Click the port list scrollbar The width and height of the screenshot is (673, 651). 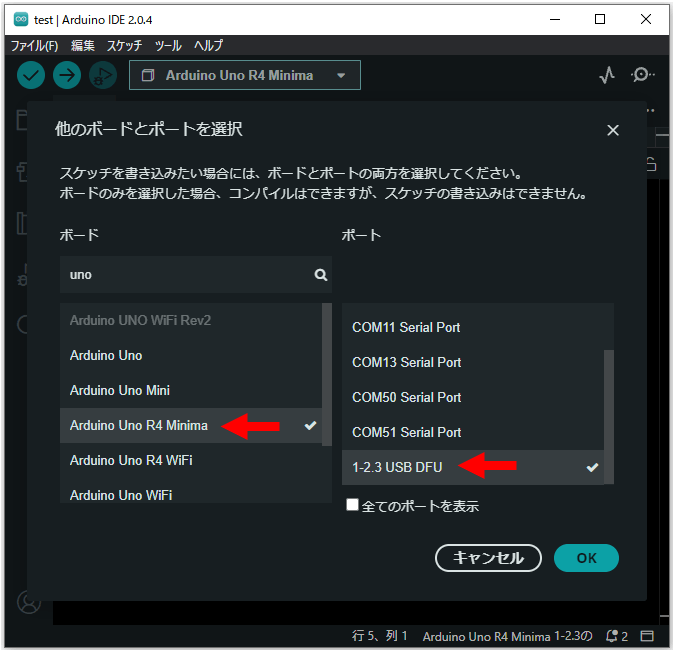609,417
